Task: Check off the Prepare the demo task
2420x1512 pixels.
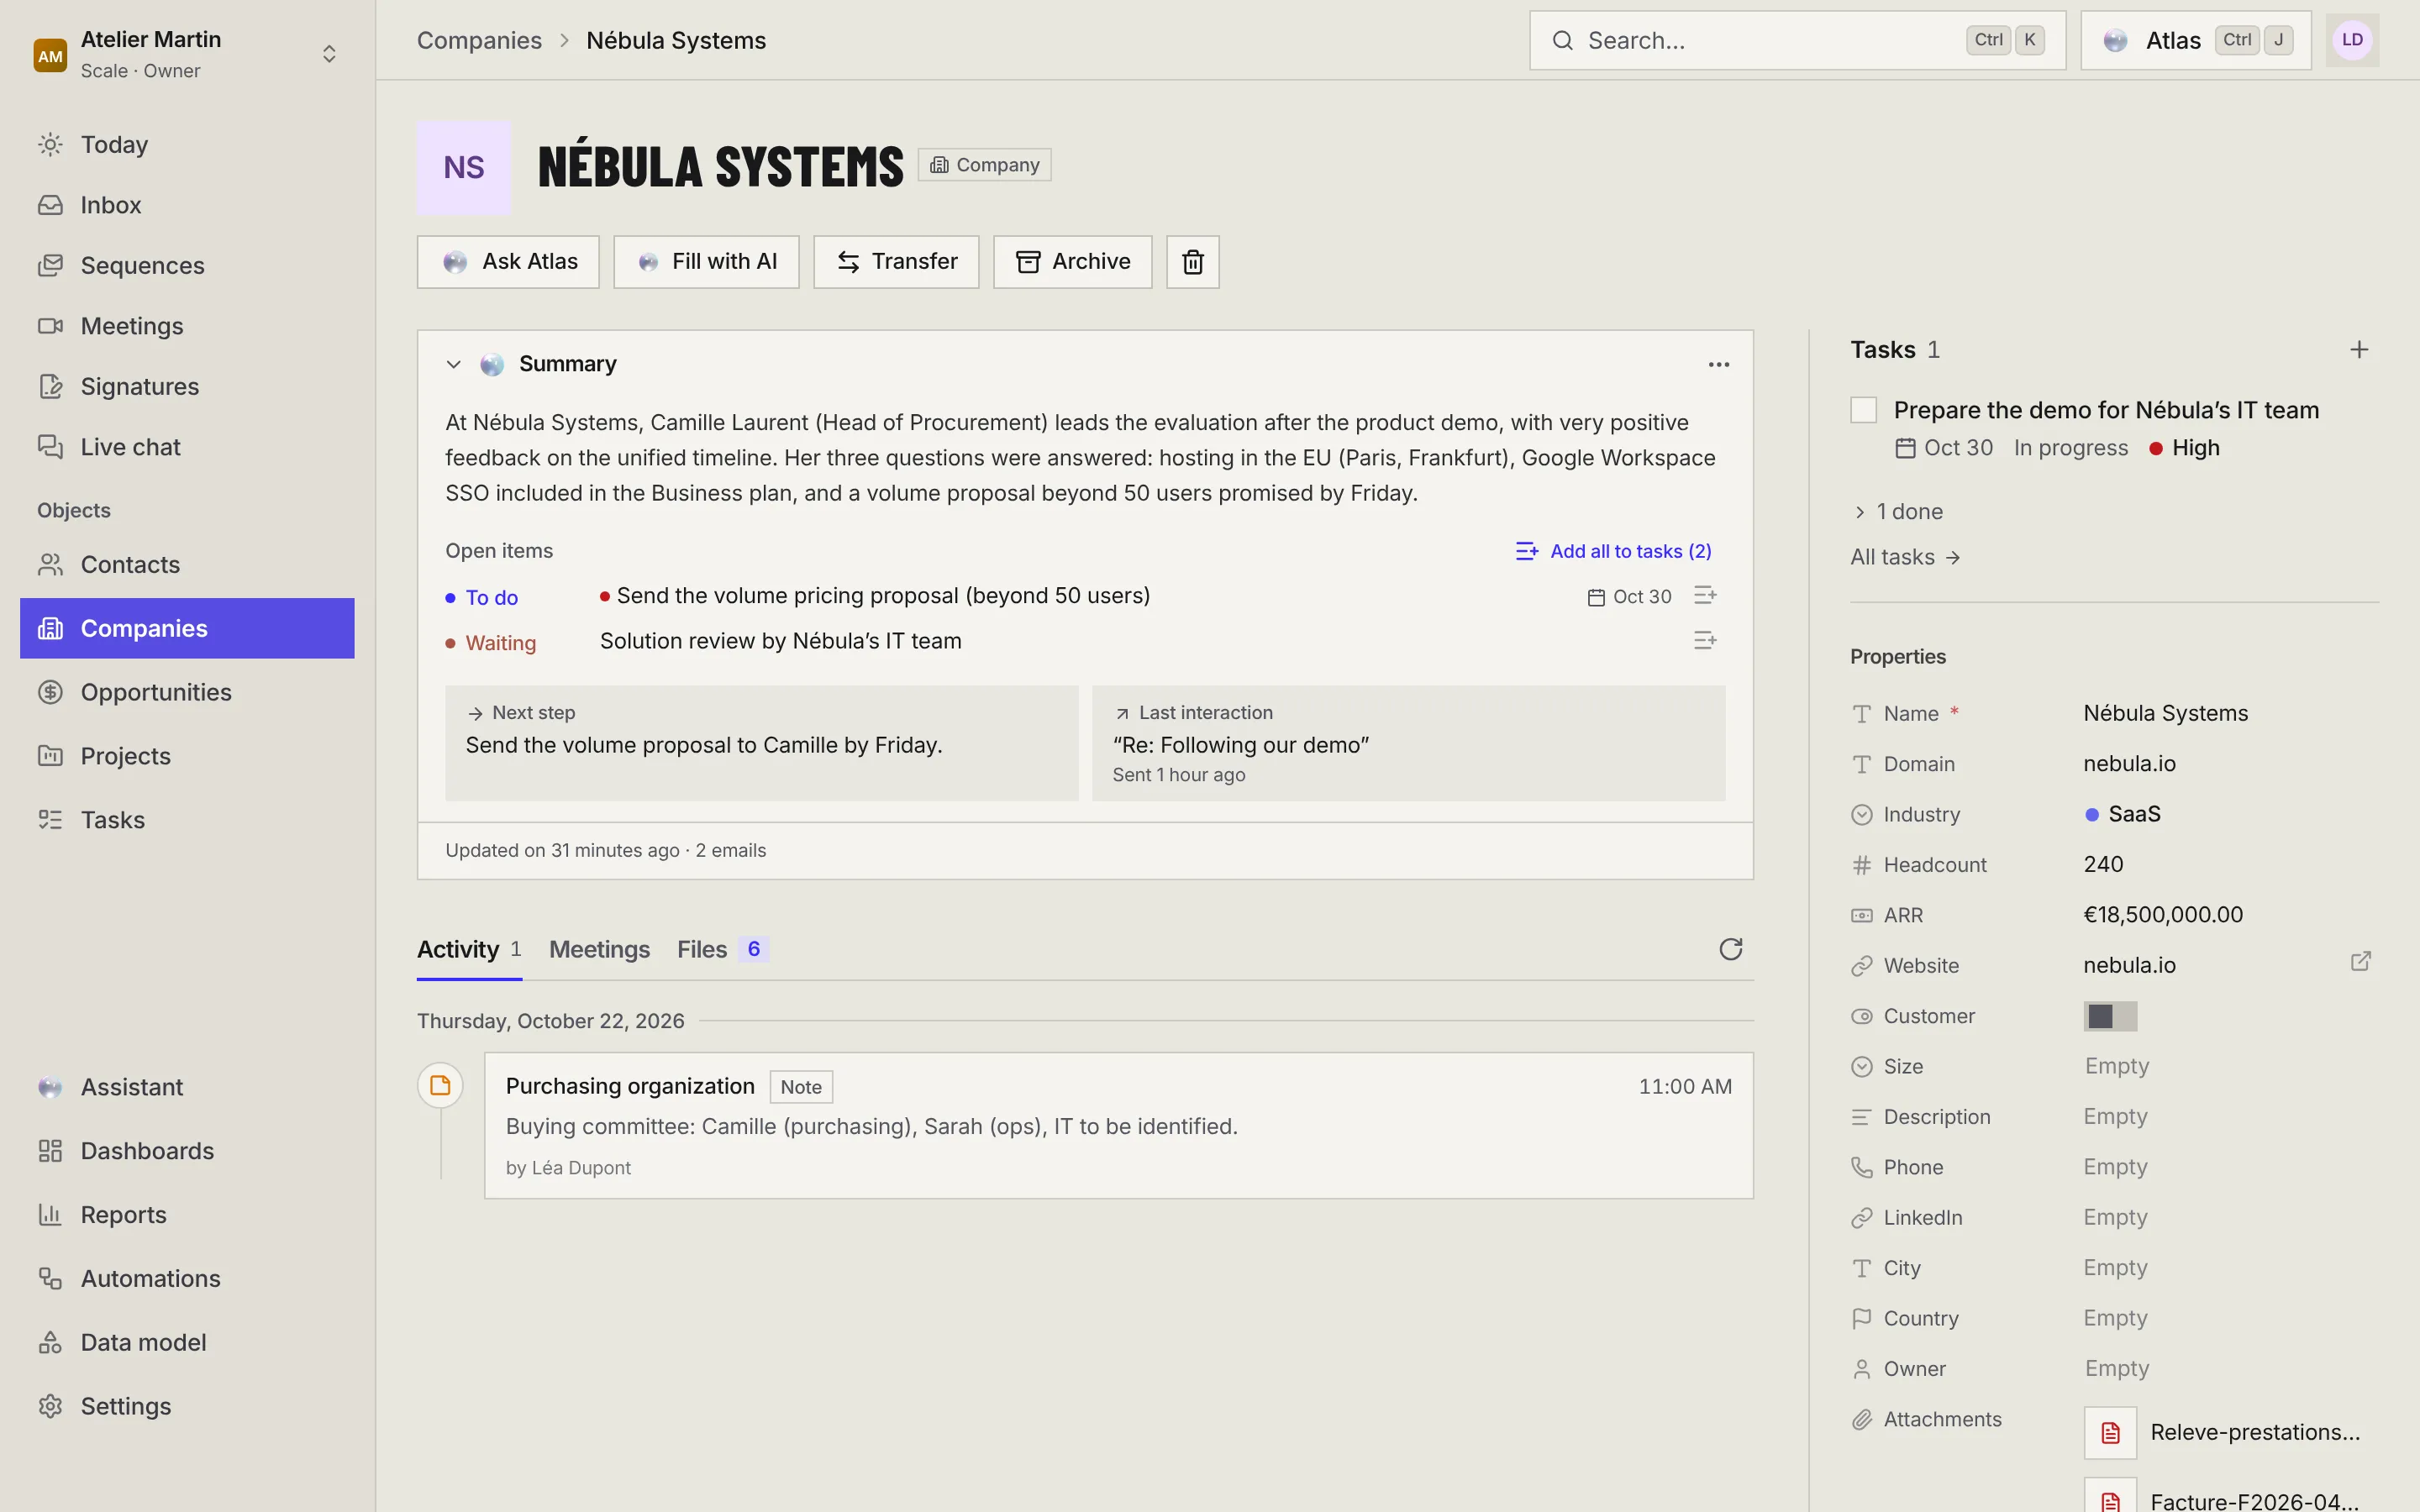Action: (x=1863, y=410)
